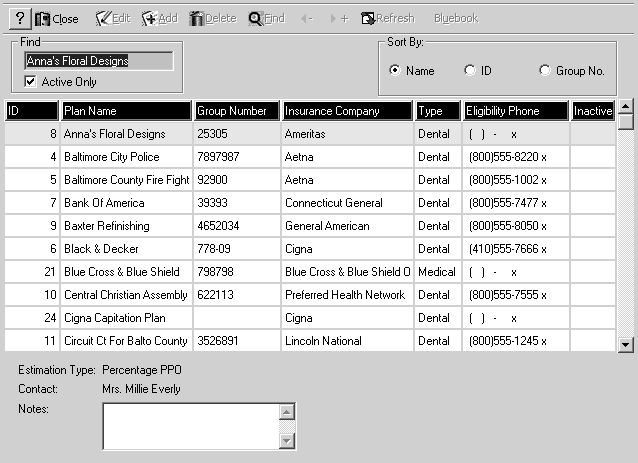Image resolution: width=638 pixels, height=463 pixels.
Task: Click the question mark help button
Action: [x=20, y=19]
